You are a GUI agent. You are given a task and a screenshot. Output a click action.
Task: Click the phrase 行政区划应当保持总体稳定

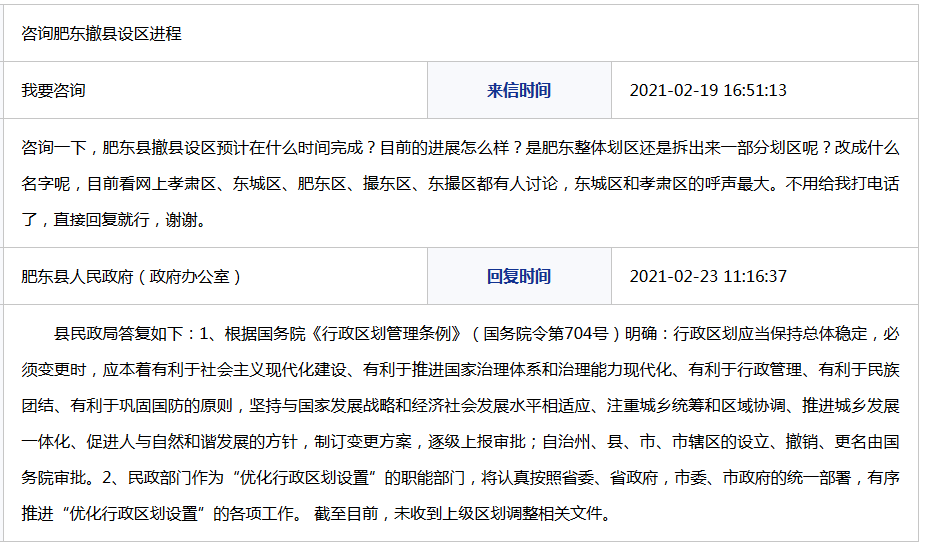772,334
